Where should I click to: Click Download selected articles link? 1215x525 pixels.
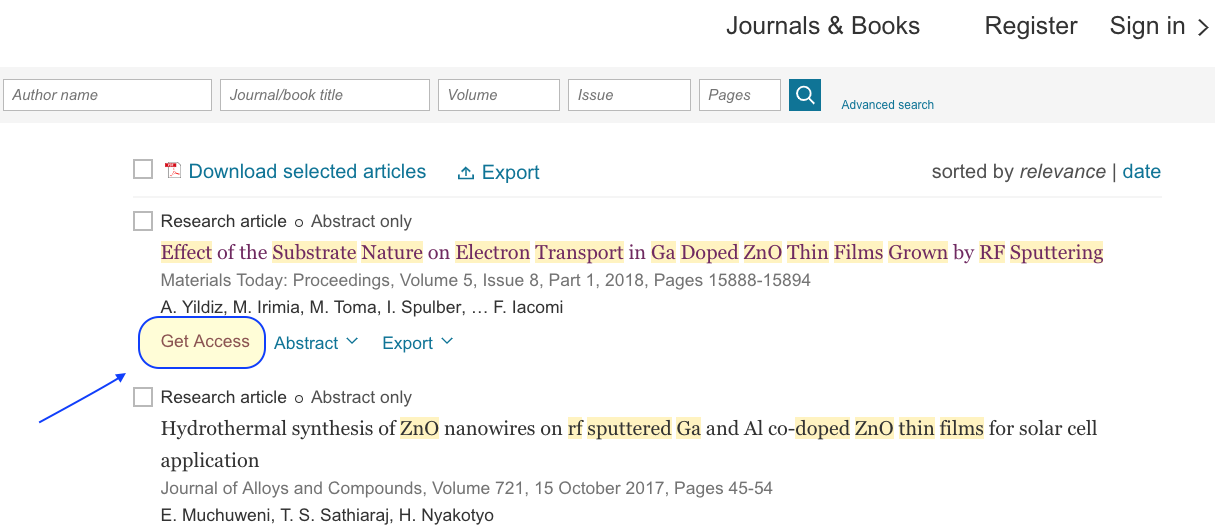[307, 171]
